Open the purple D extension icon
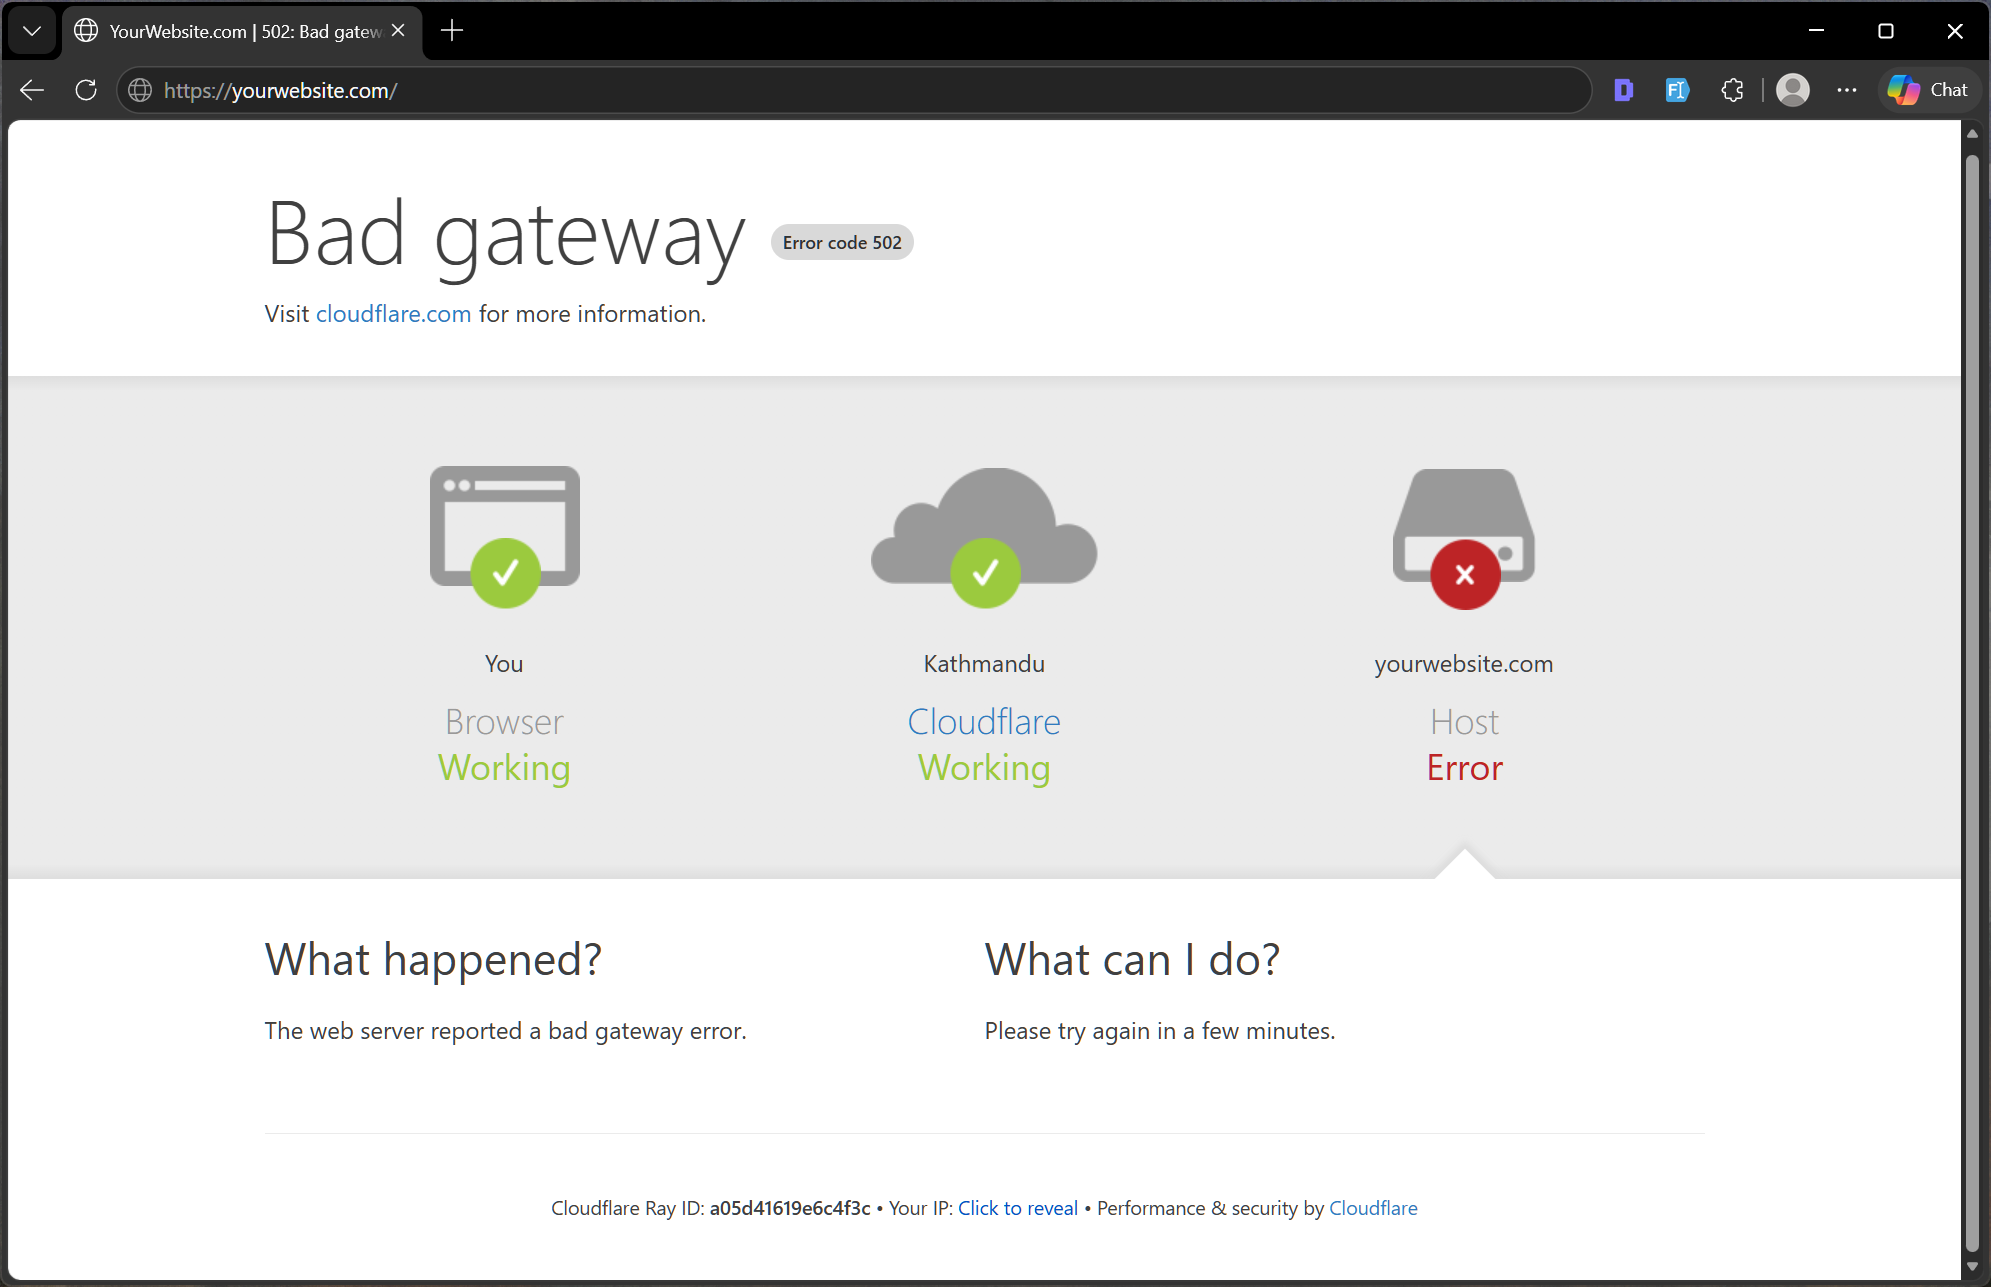The image size is (1991, 1287). pyautogui.click(x=1623, y=90)
